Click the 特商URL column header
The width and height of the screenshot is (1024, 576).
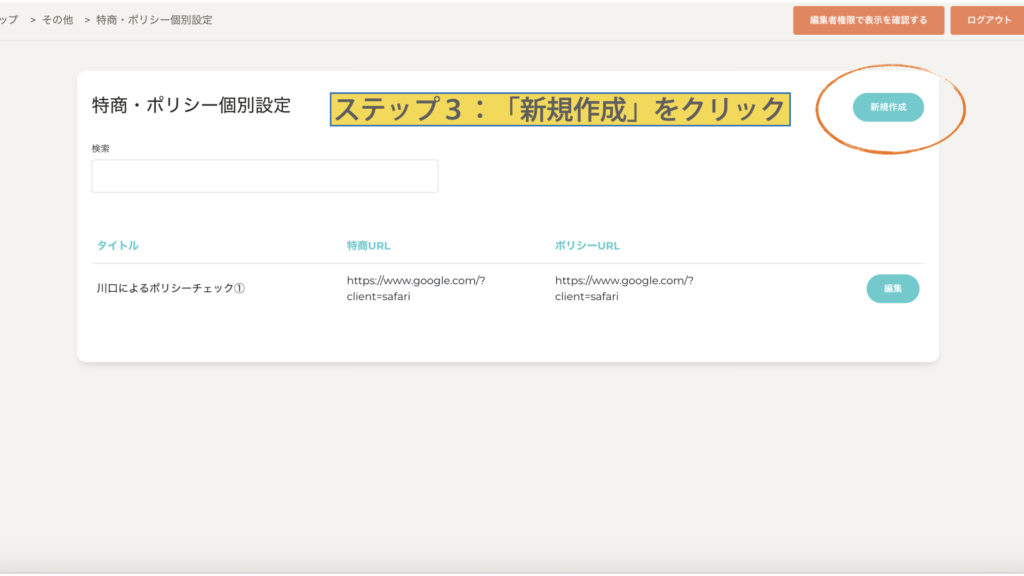[368, 246]
